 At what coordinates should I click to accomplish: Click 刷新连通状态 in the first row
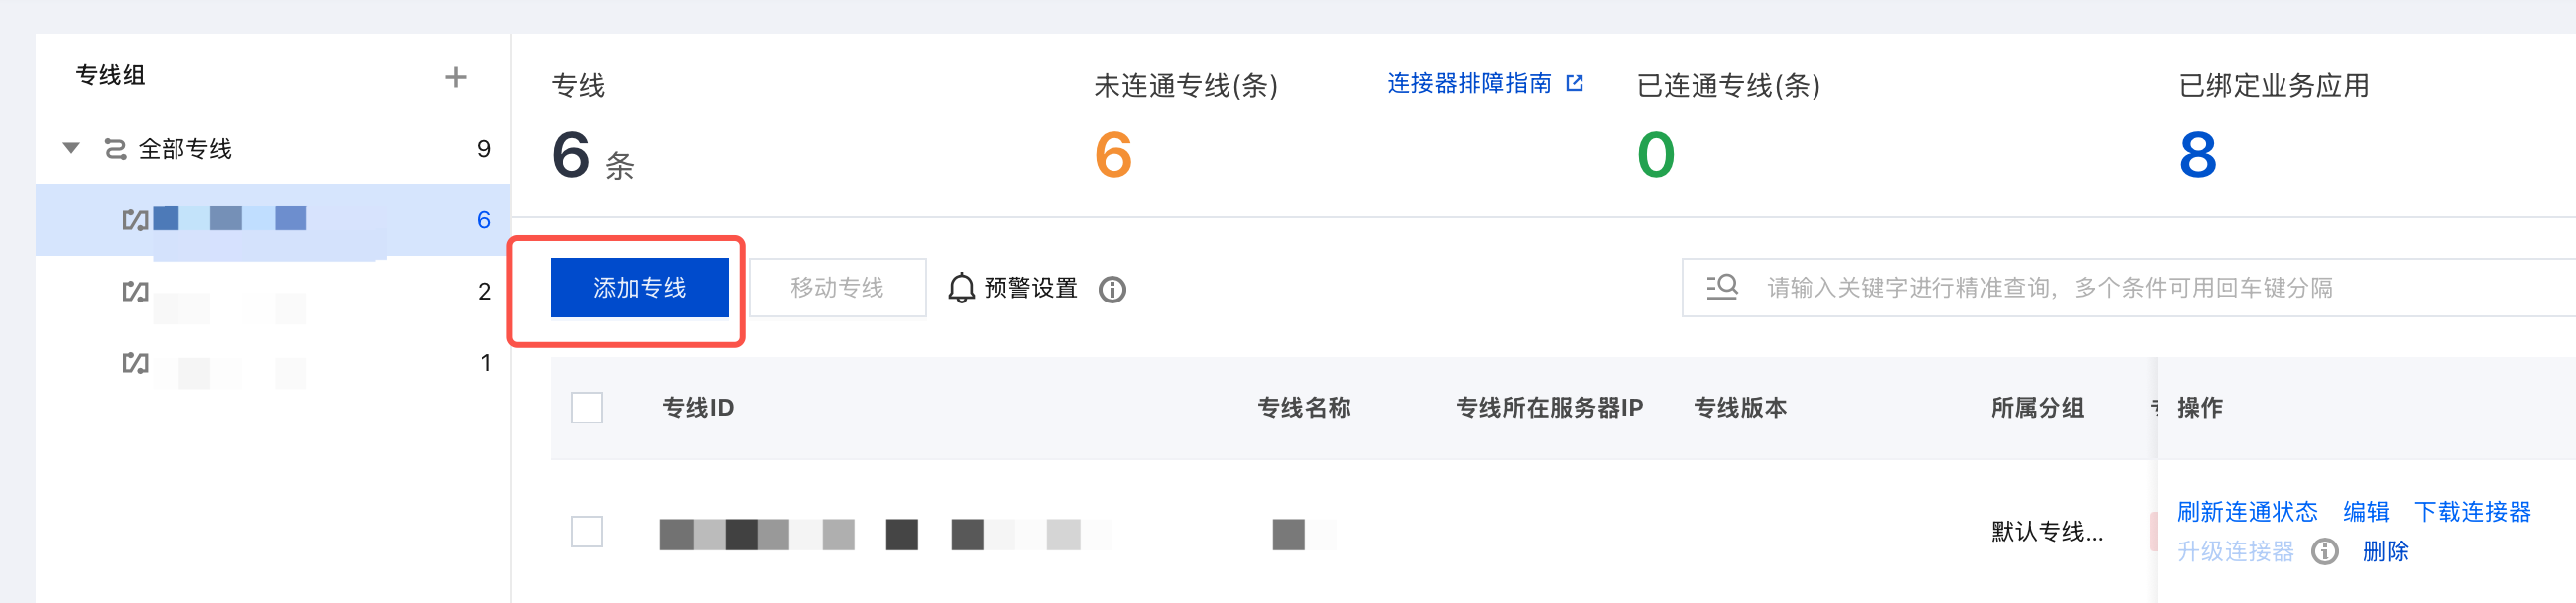click(x=2247, y=512)
